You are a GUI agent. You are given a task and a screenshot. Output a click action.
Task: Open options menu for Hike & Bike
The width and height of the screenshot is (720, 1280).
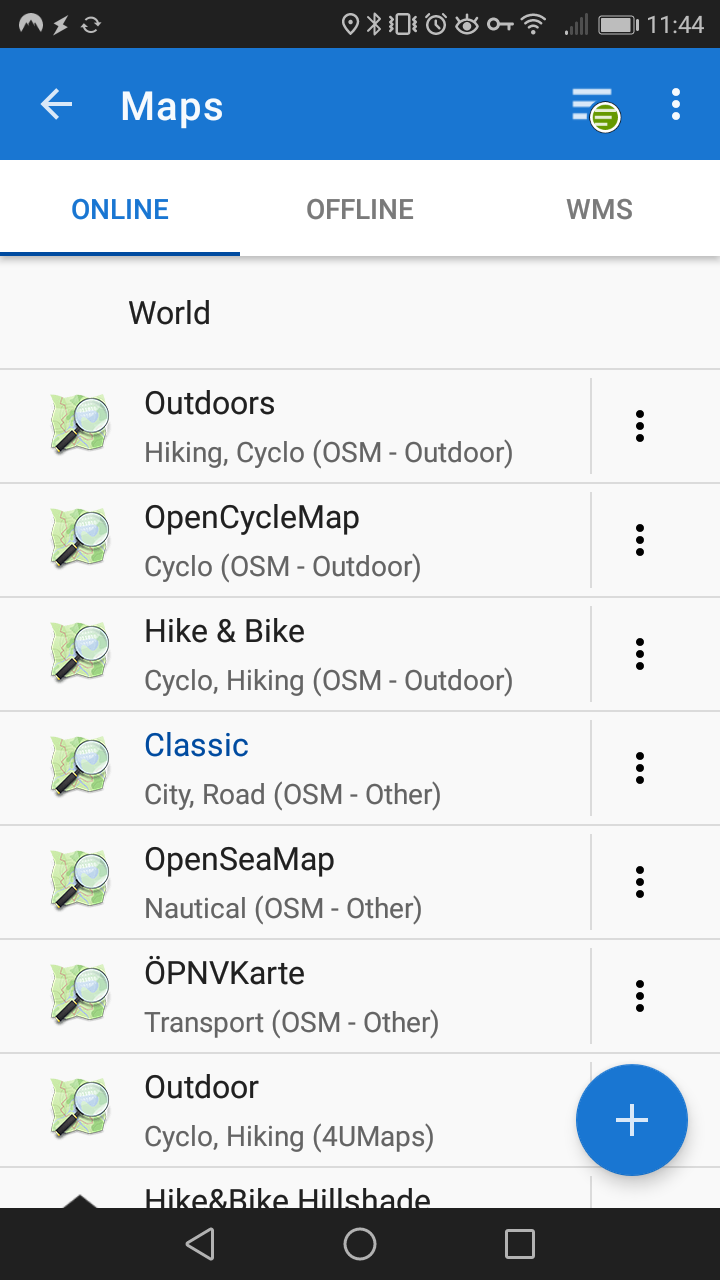tap(640, 654)
